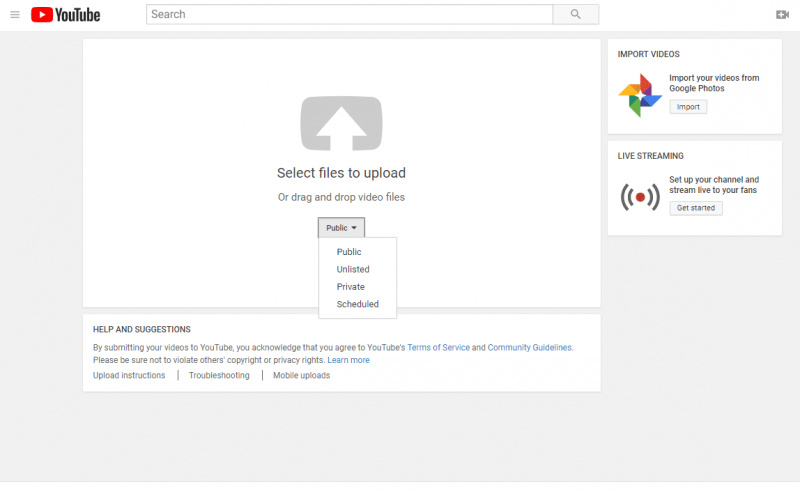The height and width of the screenshot is (493, 800).
Task: Click Get started for live streaming
Action: click(x=696, y=208)
